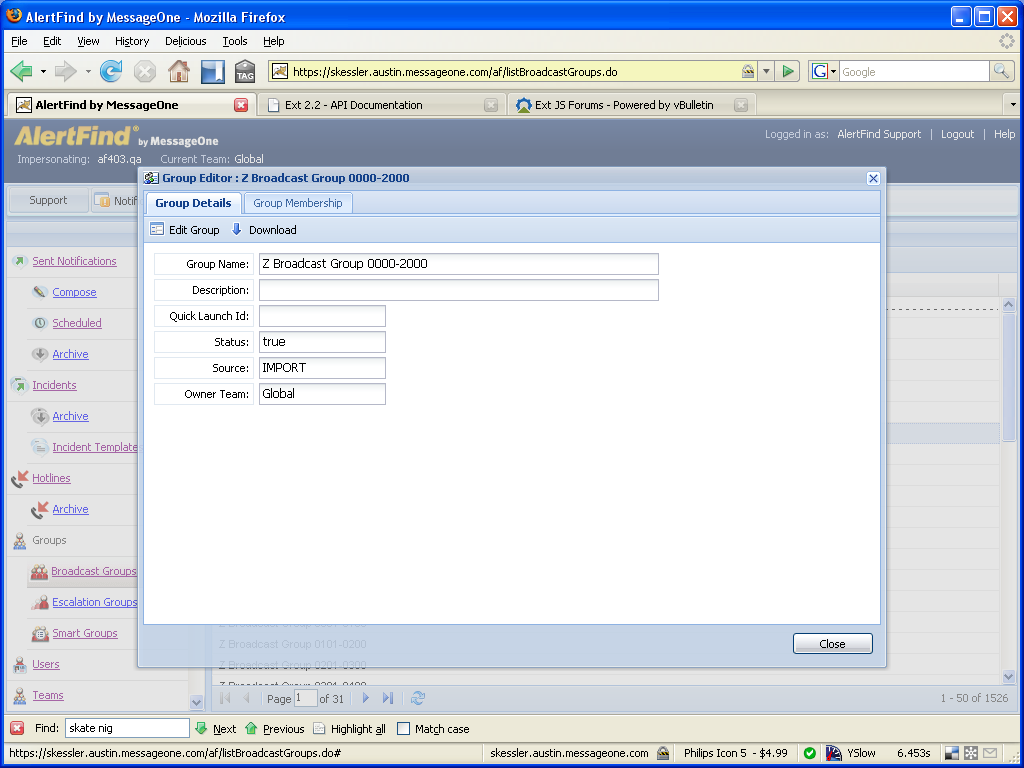Close the AlertFind browser tab
1024x768 pixels.
(241, 105)
